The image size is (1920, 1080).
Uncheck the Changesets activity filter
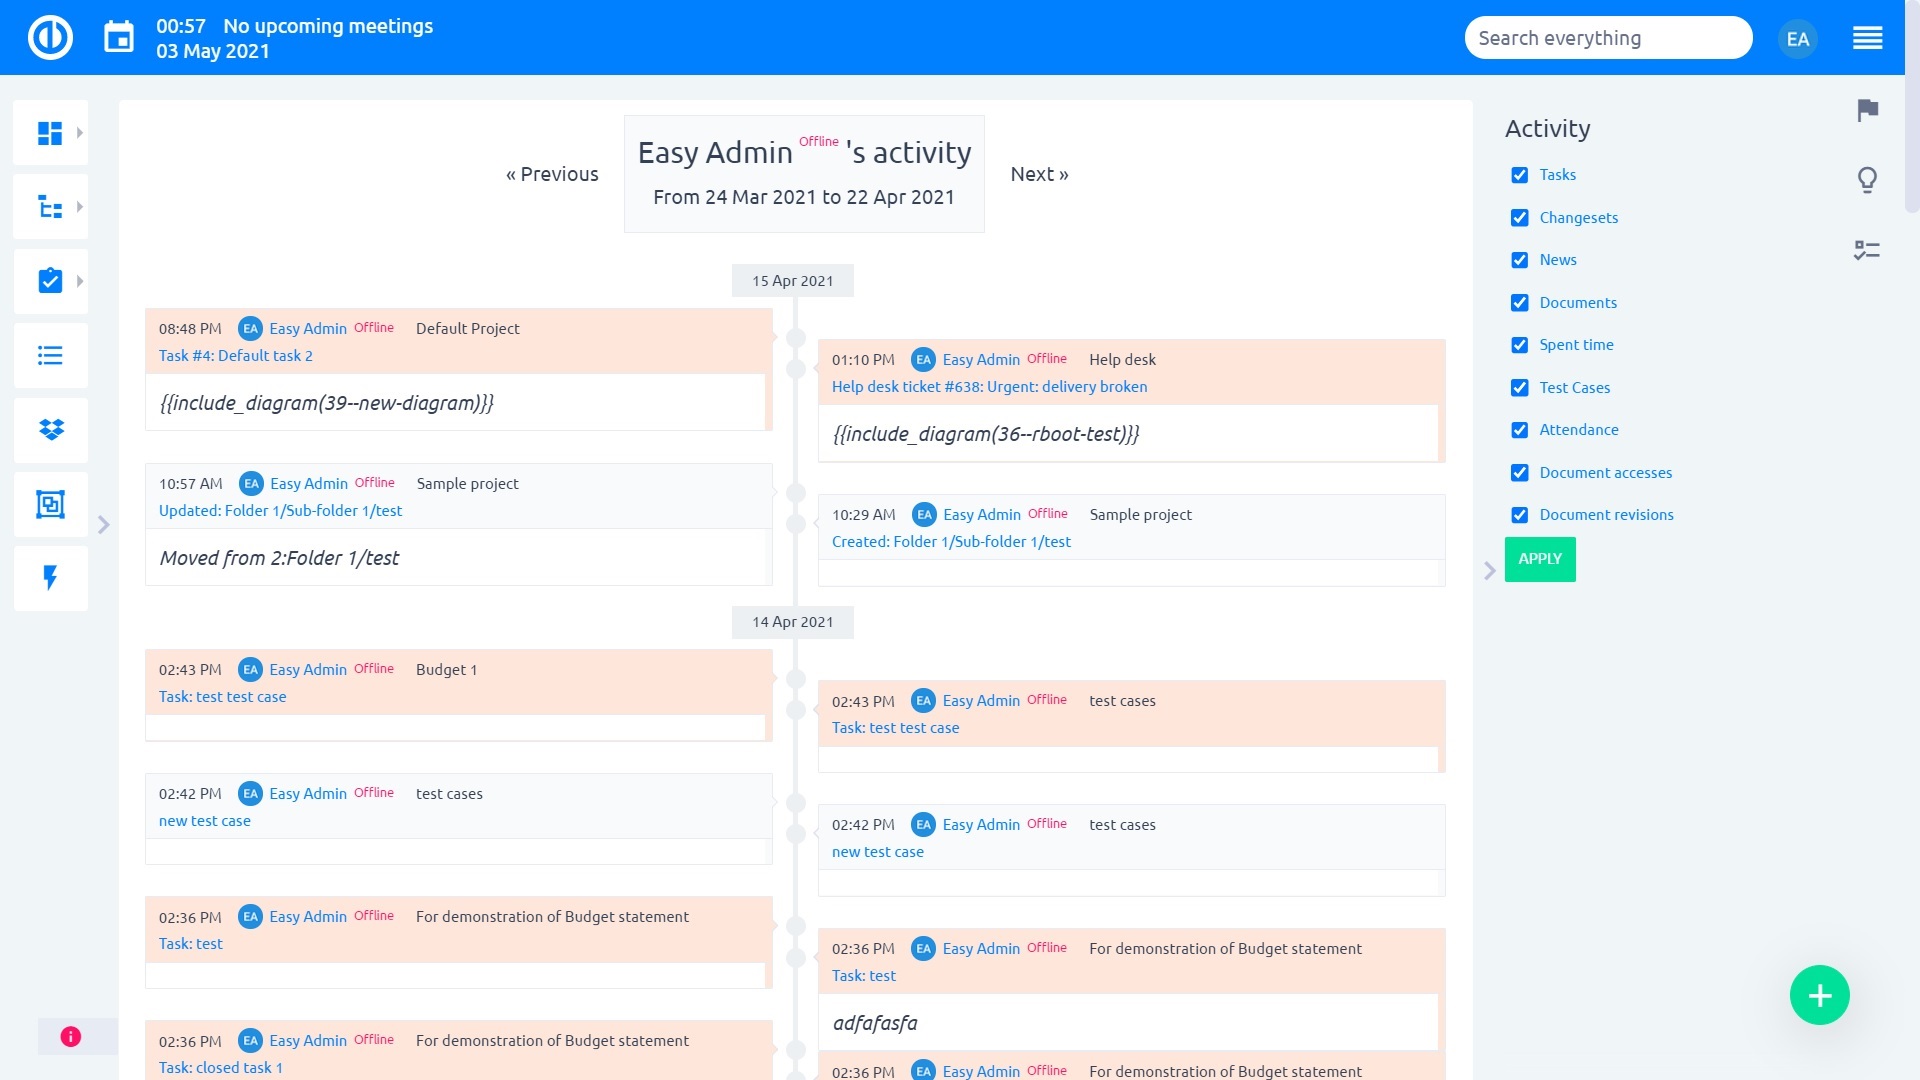tap(1520, 217)
